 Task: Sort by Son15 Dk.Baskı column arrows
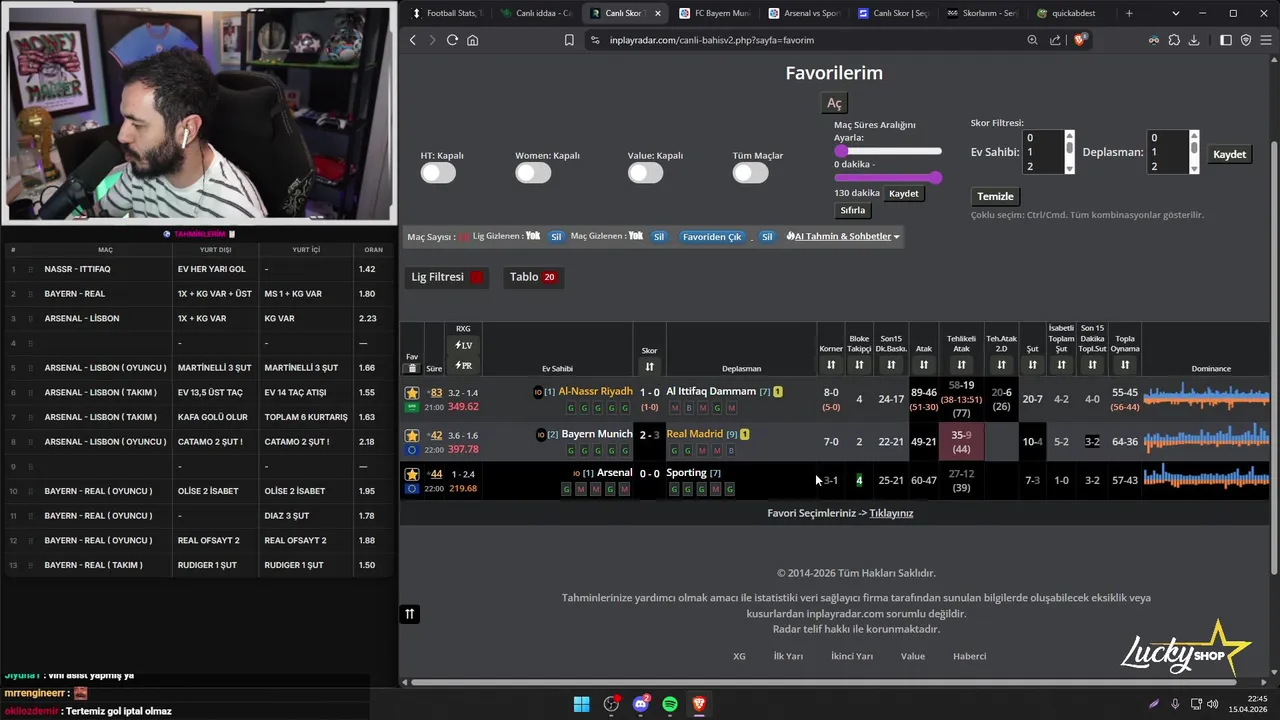(x=891, y=365)
